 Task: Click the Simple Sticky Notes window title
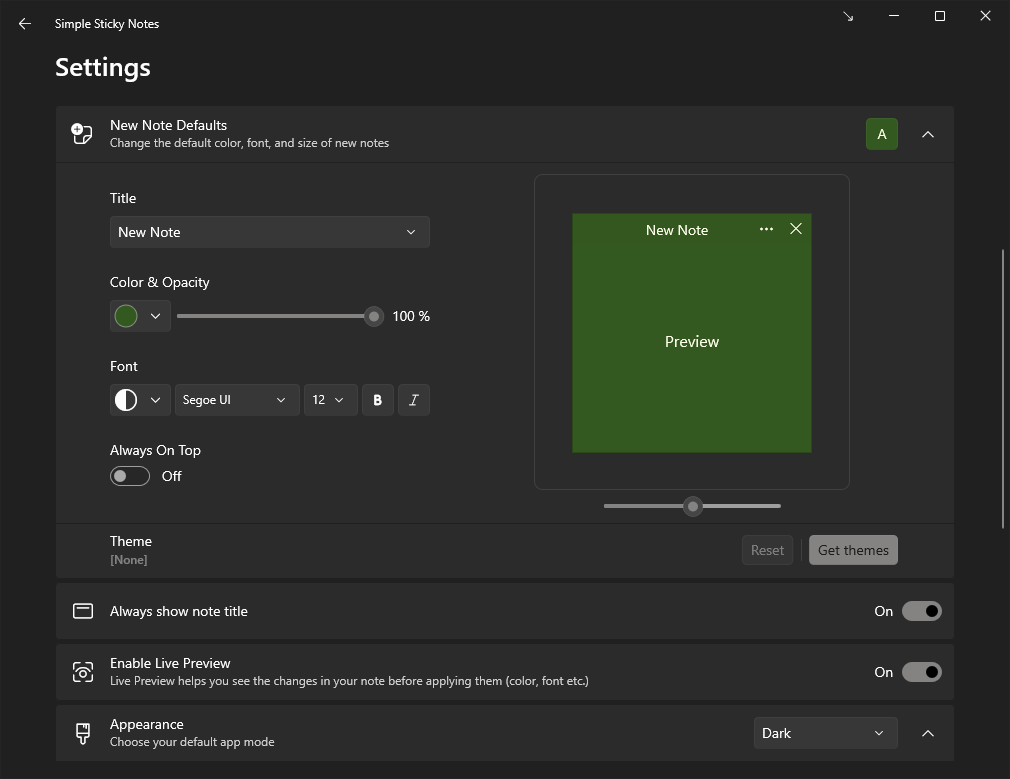[107, 24]
